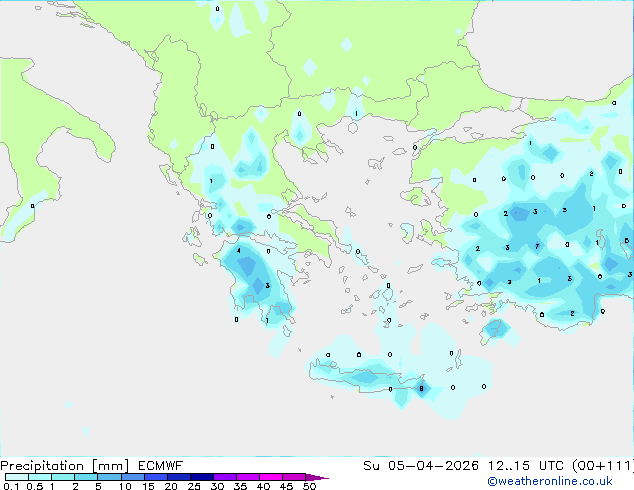This screenshot has width=634, height=490.
Task: Click the blue precipitation patch on Rhodes island
Action: point(496,329)
